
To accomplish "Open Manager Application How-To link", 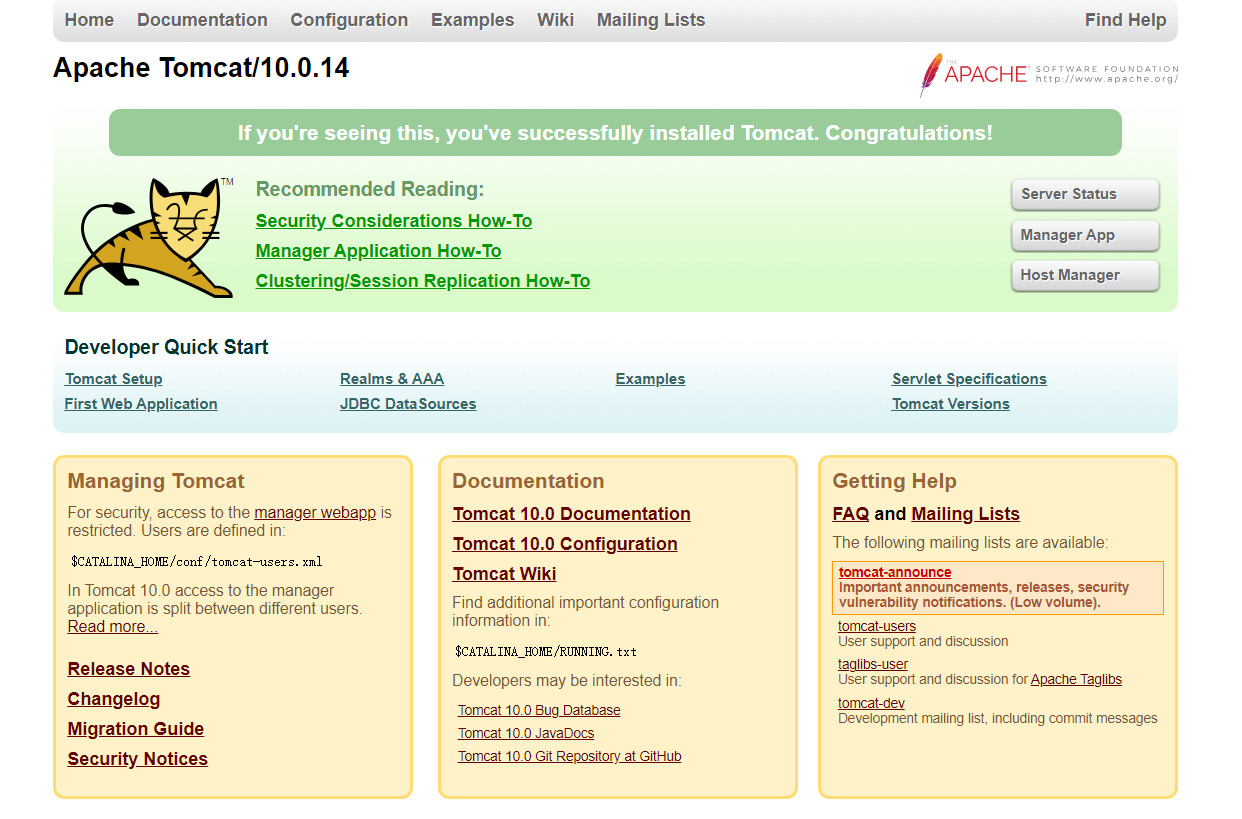I will pyautogui.click(x=378, y=251).
